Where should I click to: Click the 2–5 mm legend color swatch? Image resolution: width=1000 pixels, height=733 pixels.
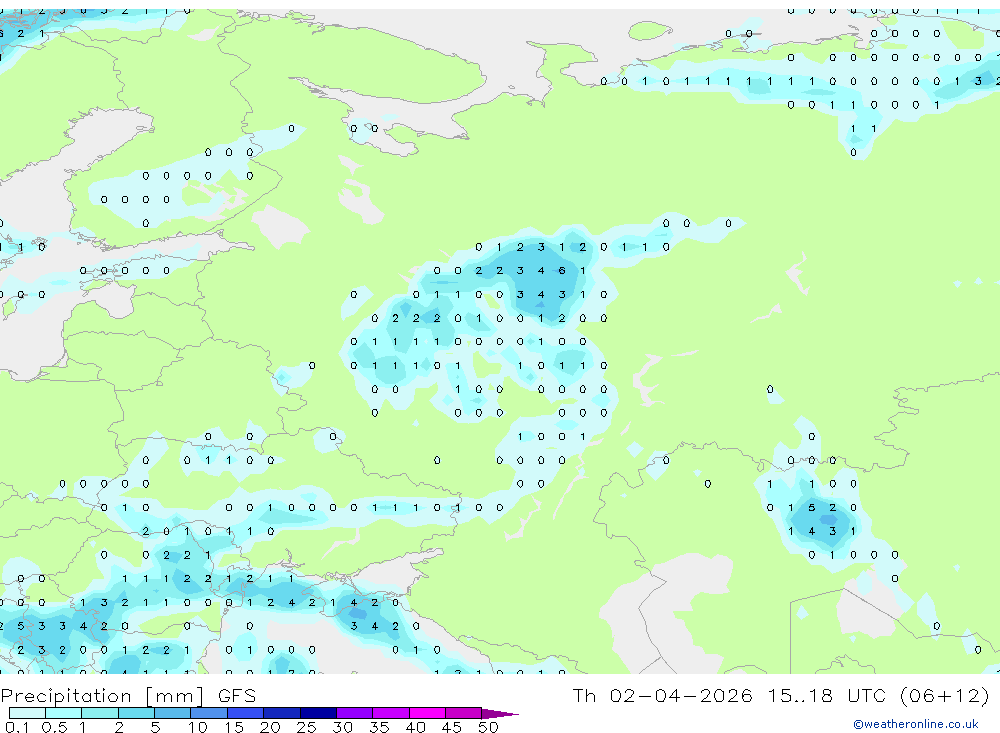[136, 713]
